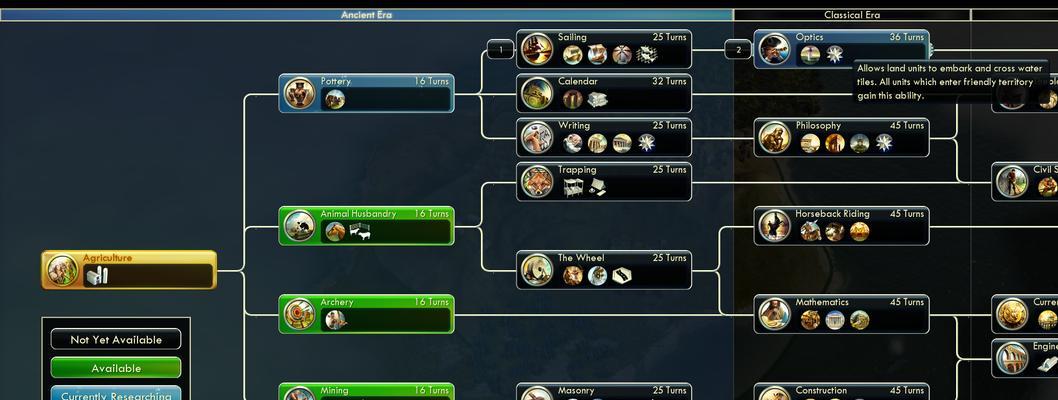
Task: Click the Animal Husbandry portrait icon
Action: 300,226
